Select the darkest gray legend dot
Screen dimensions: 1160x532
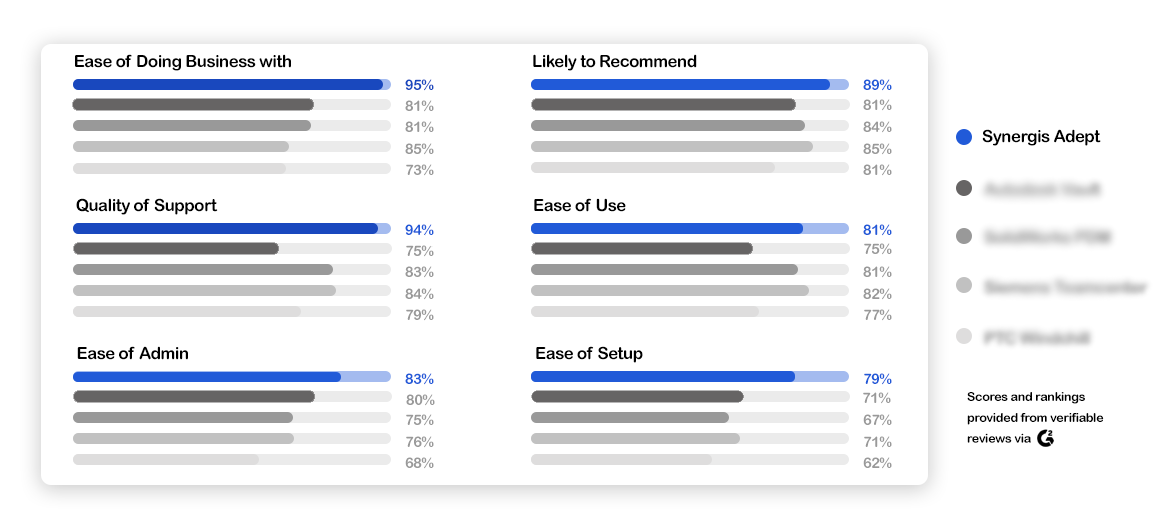[963, 188]
